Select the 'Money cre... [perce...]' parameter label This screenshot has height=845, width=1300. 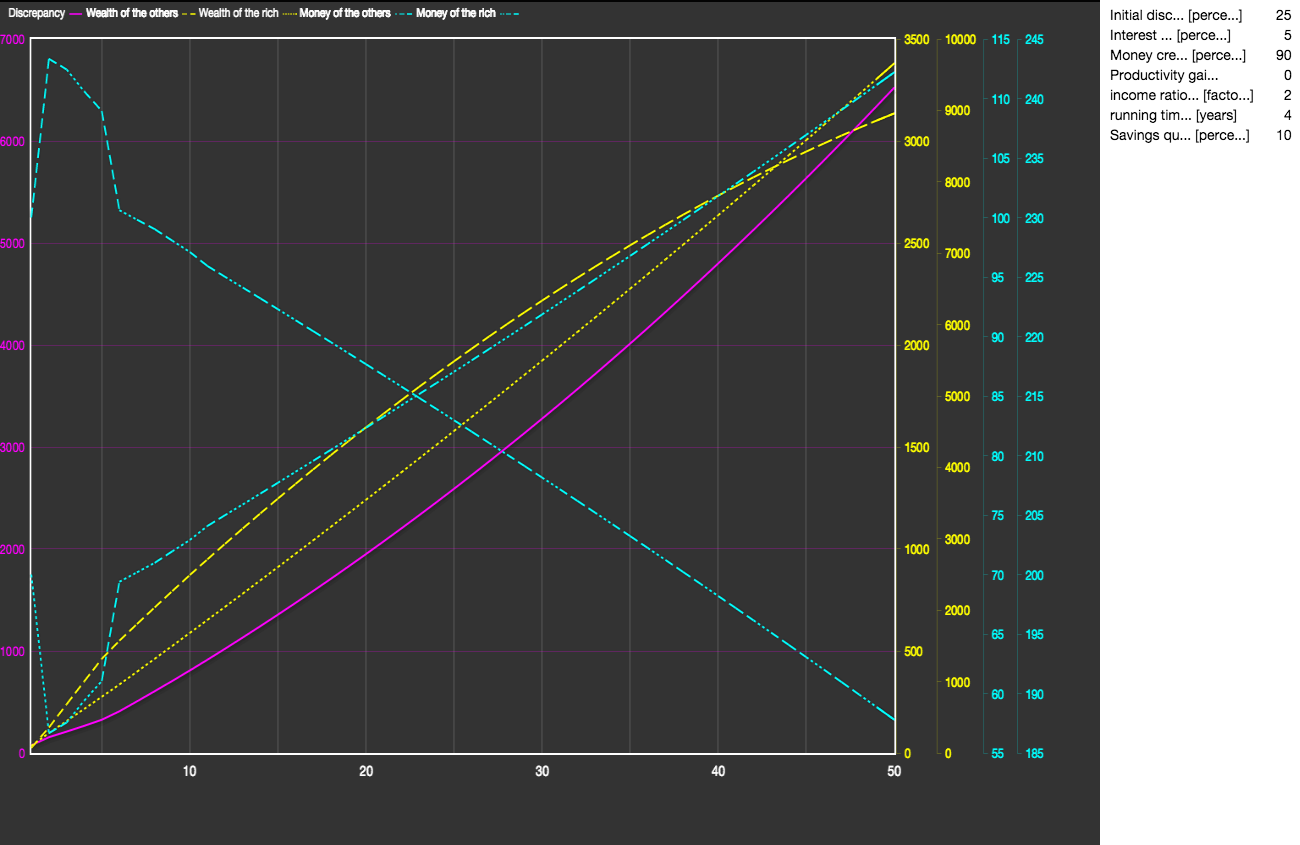coord(1178,55)
